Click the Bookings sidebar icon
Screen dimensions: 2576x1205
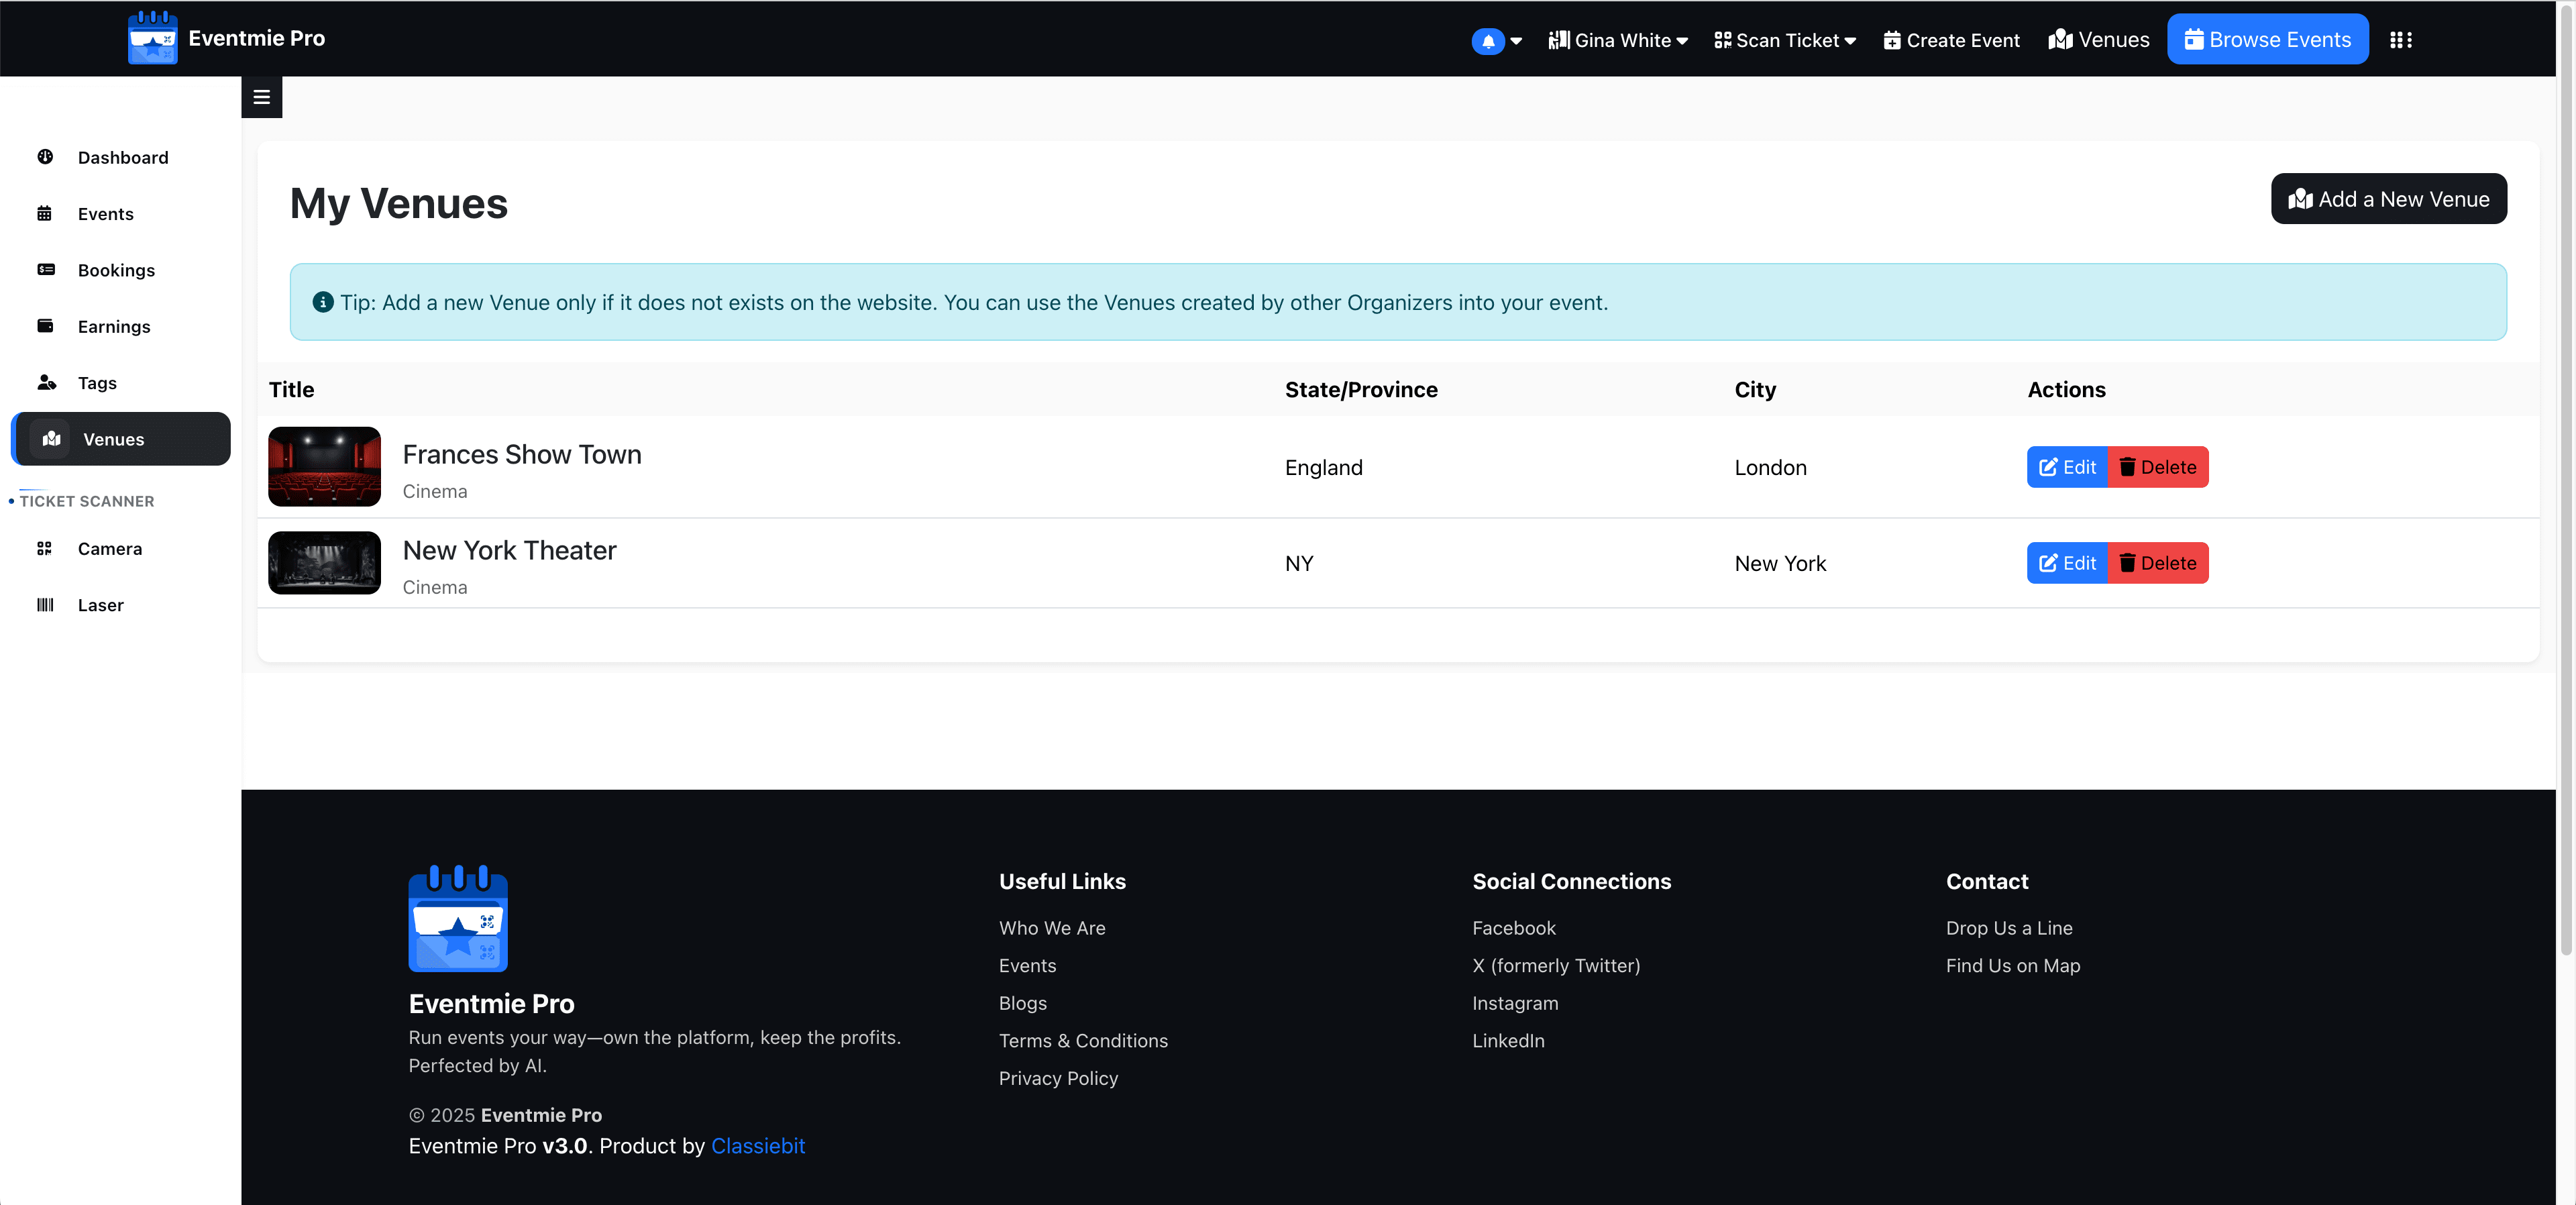(x=45, y=270)
